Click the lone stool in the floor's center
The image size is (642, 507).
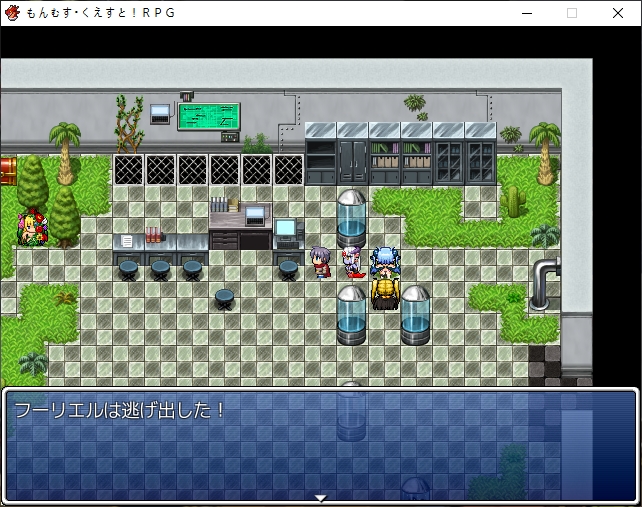coord(224,299)
